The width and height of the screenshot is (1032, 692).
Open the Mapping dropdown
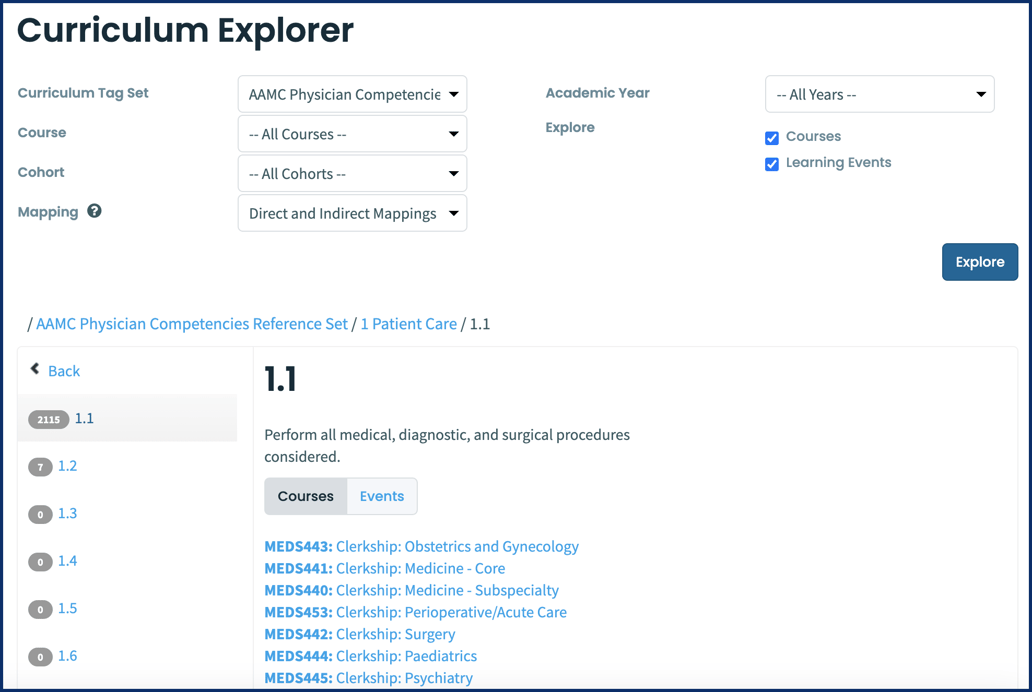(x=352, y=213)
